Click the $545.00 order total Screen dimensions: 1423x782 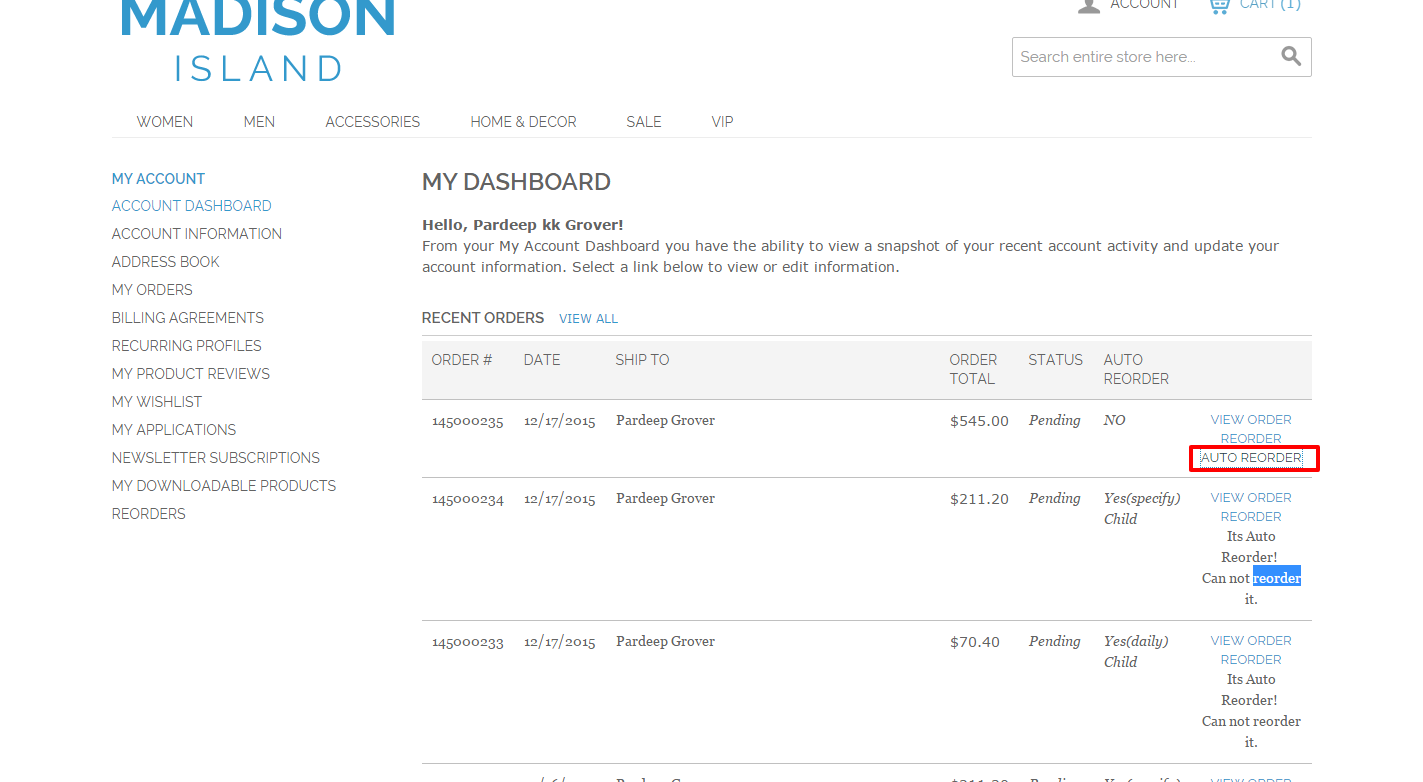(x=979, y=421)
